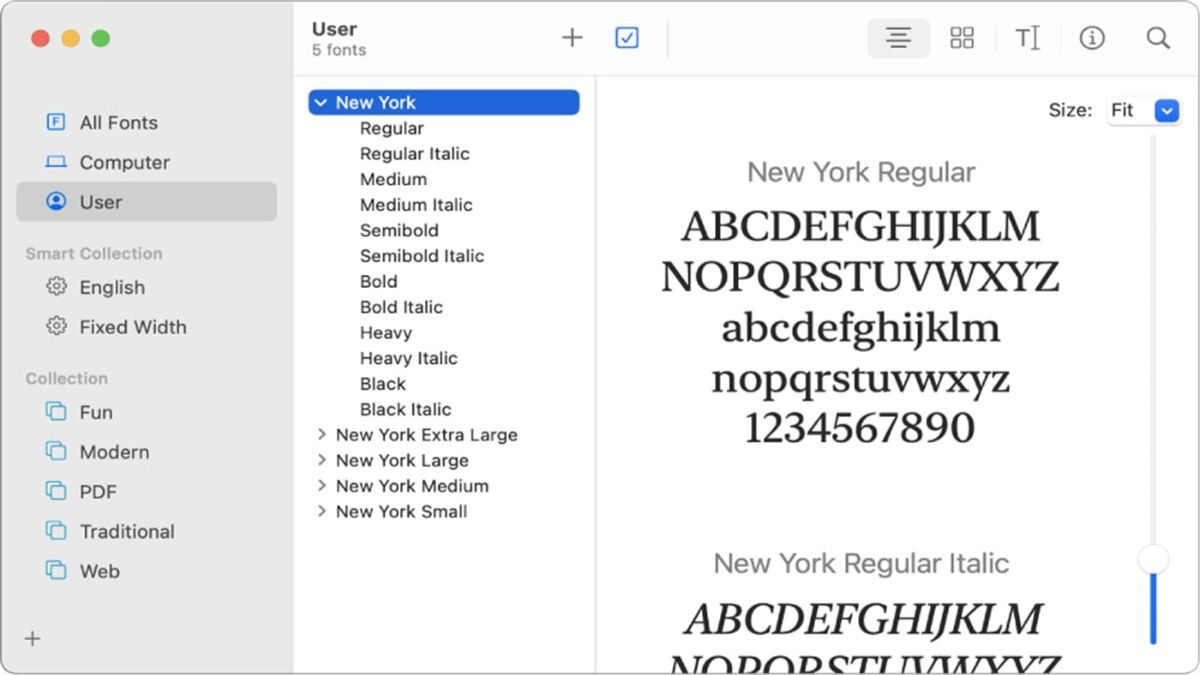This screenshot has width=1200, height=675.
Task: Show font information with the info icon
Action: [x=1092, y=38]
